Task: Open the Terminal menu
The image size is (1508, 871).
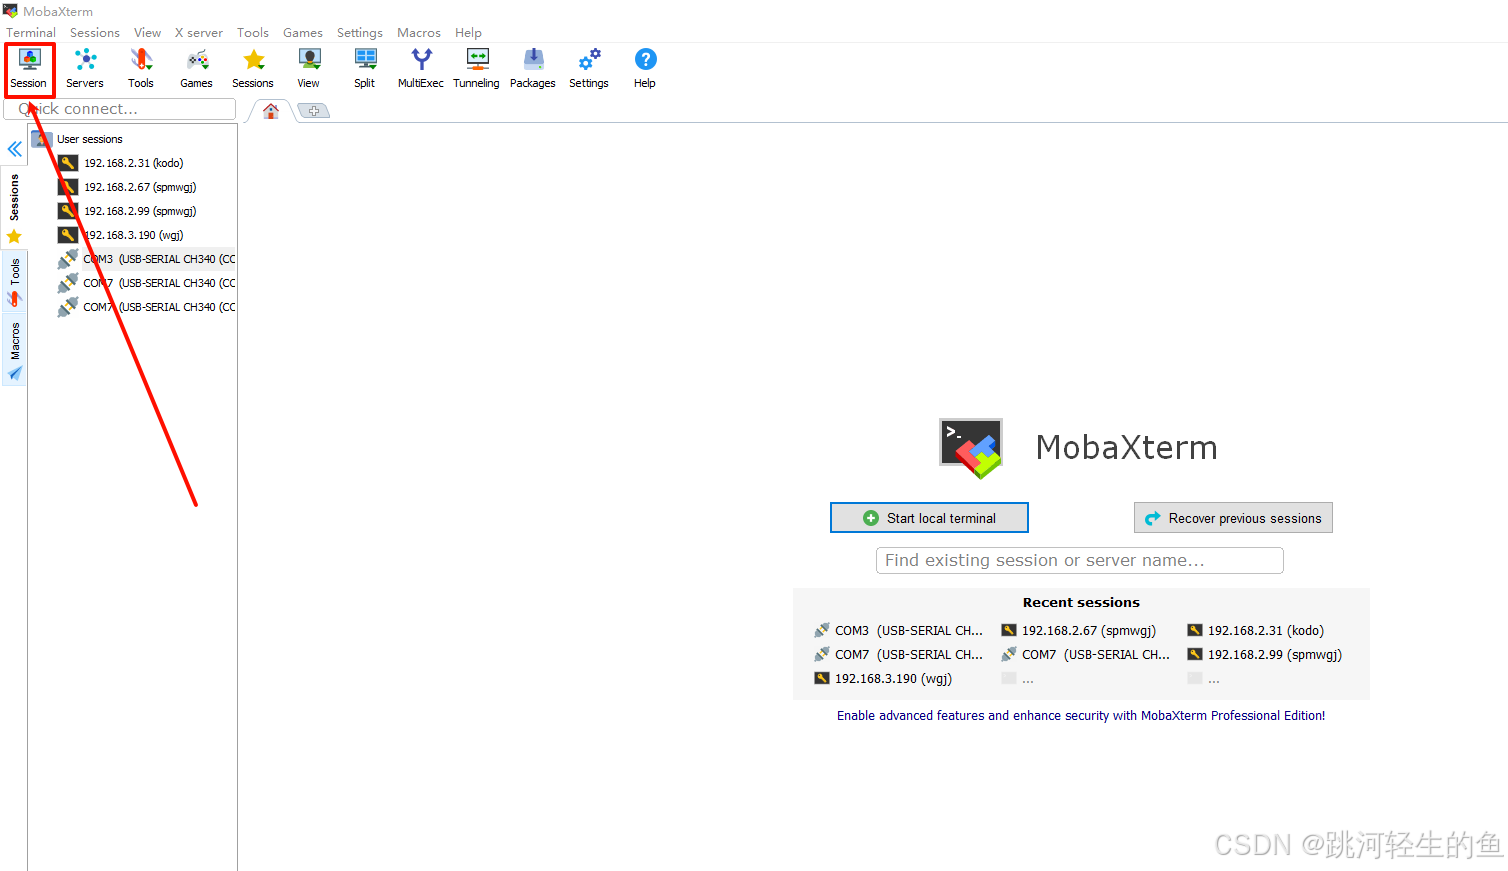Action: (31, 32)
